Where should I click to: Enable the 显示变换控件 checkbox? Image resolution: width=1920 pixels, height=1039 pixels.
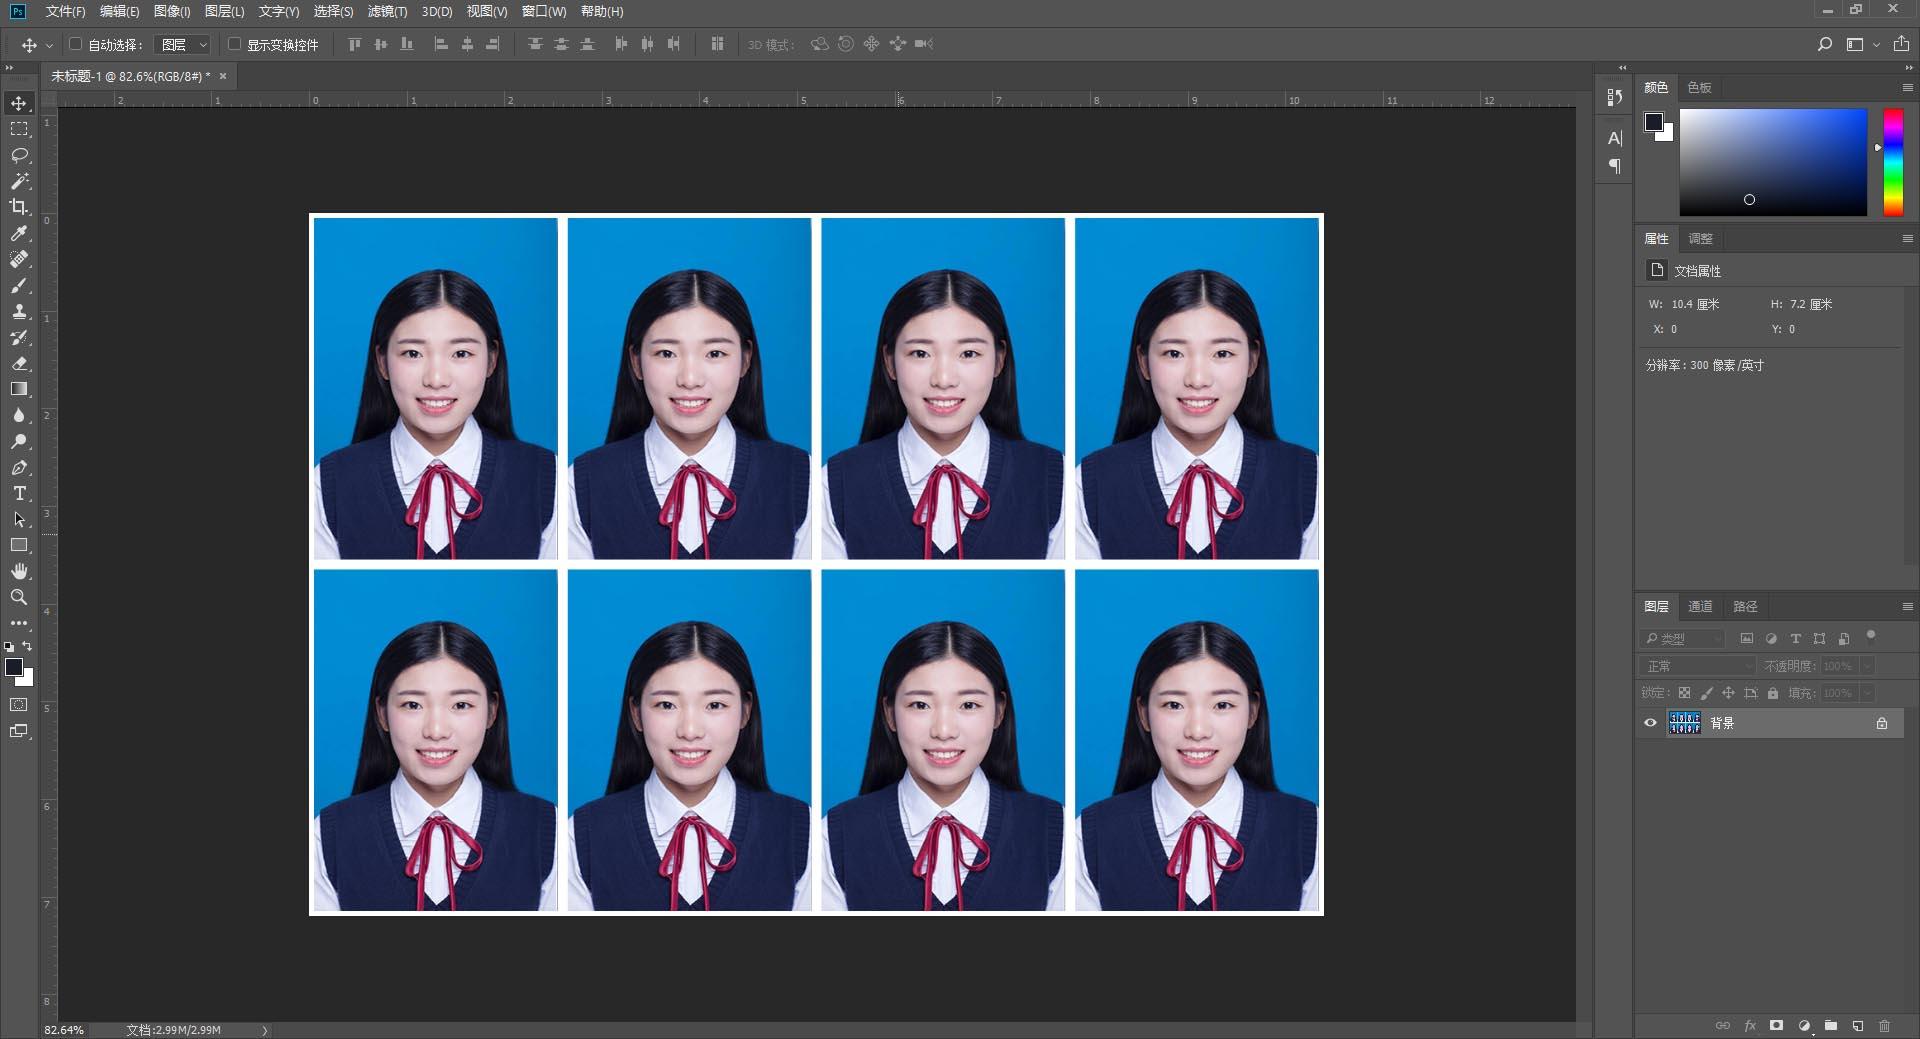pos(234,44)
